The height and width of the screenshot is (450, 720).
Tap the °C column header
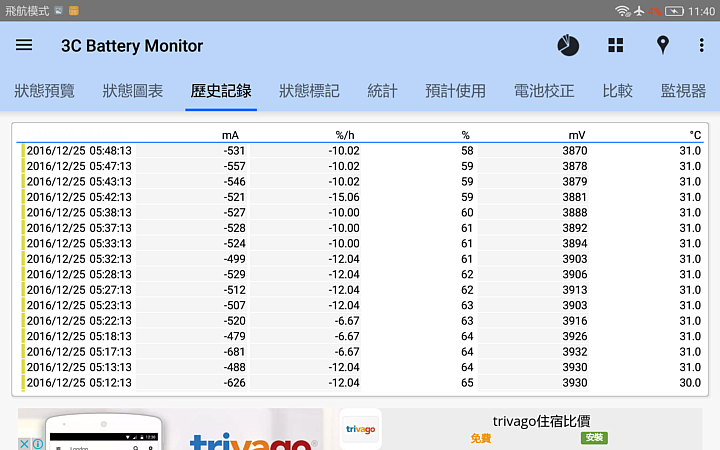point(695,135)
